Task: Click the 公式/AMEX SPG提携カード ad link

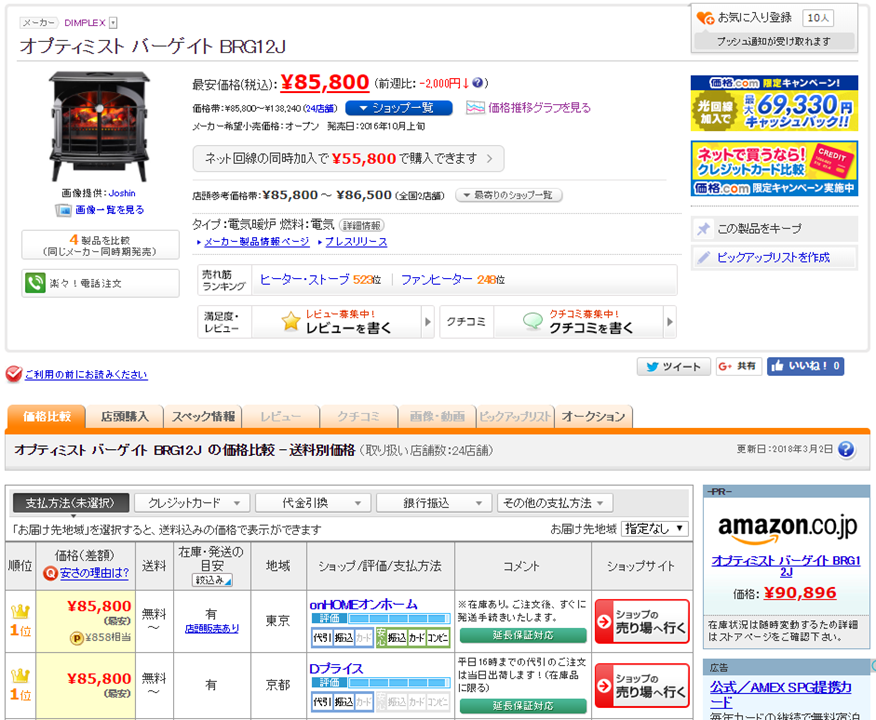Action: coord(781,694)
